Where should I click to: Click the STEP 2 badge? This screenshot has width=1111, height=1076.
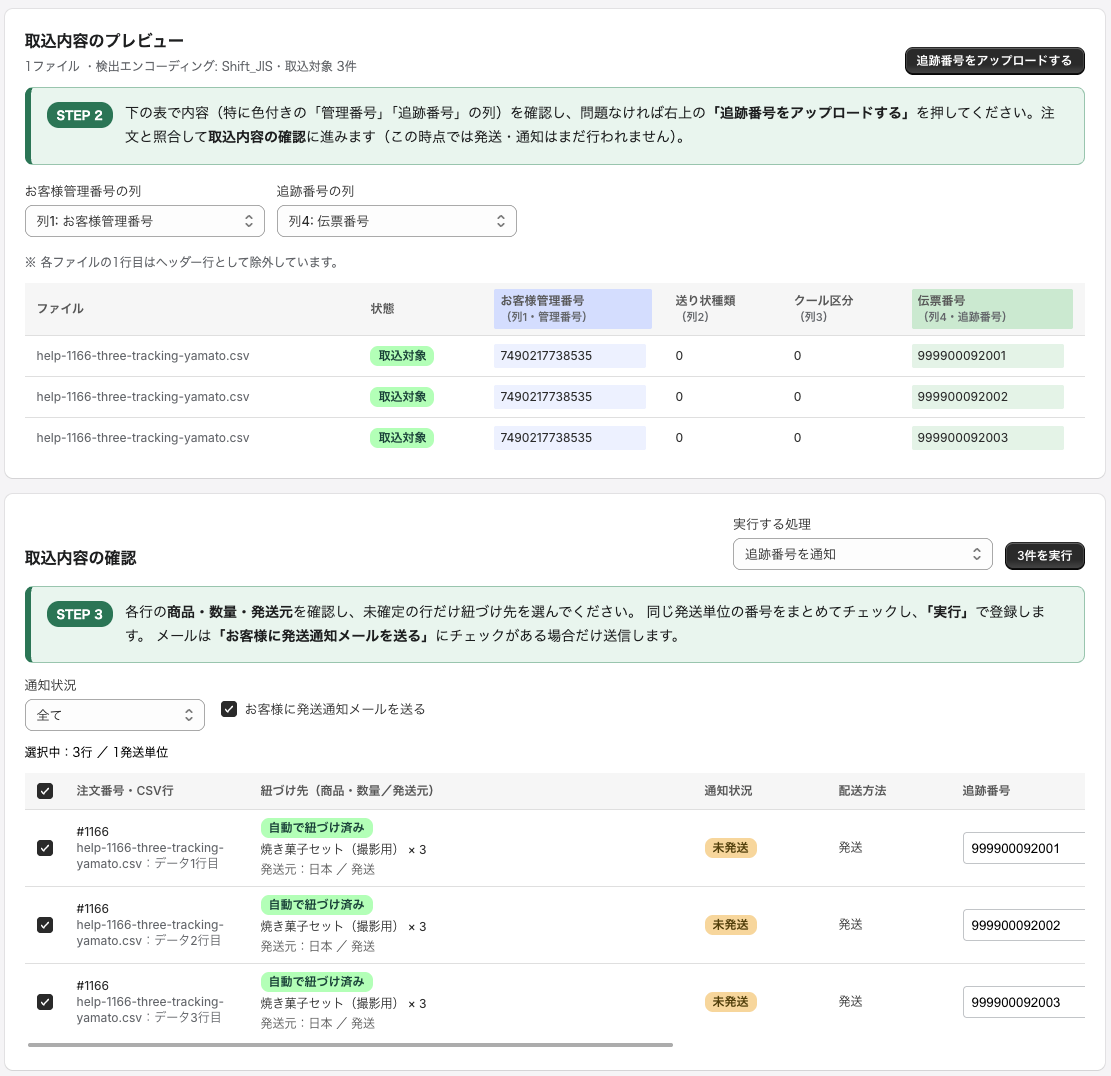click(x=79, y=115)
